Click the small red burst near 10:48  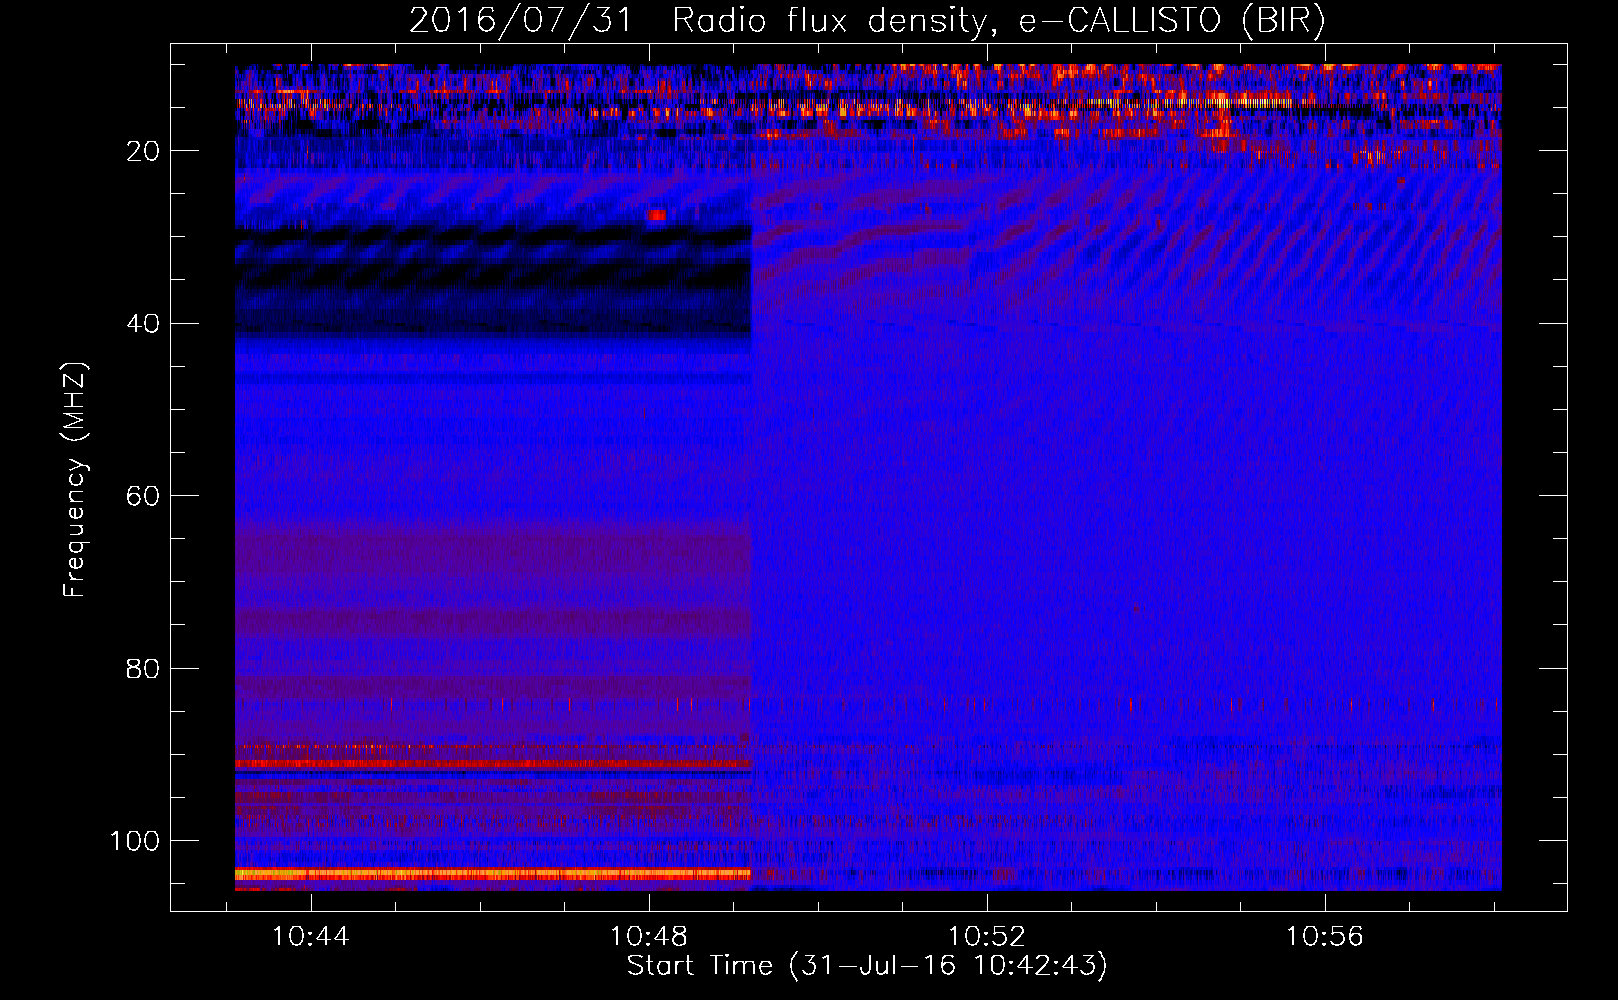[657, 215]
